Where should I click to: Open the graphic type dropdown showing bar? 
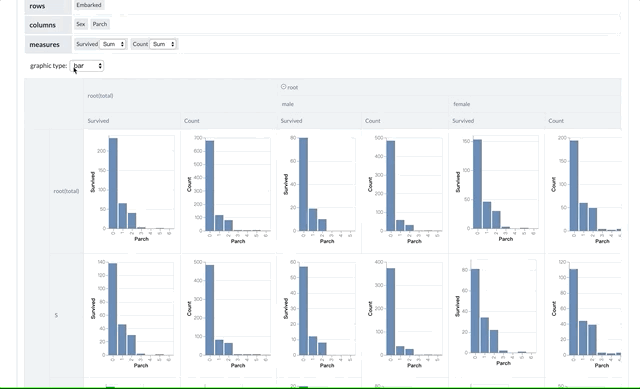[87, 66]
